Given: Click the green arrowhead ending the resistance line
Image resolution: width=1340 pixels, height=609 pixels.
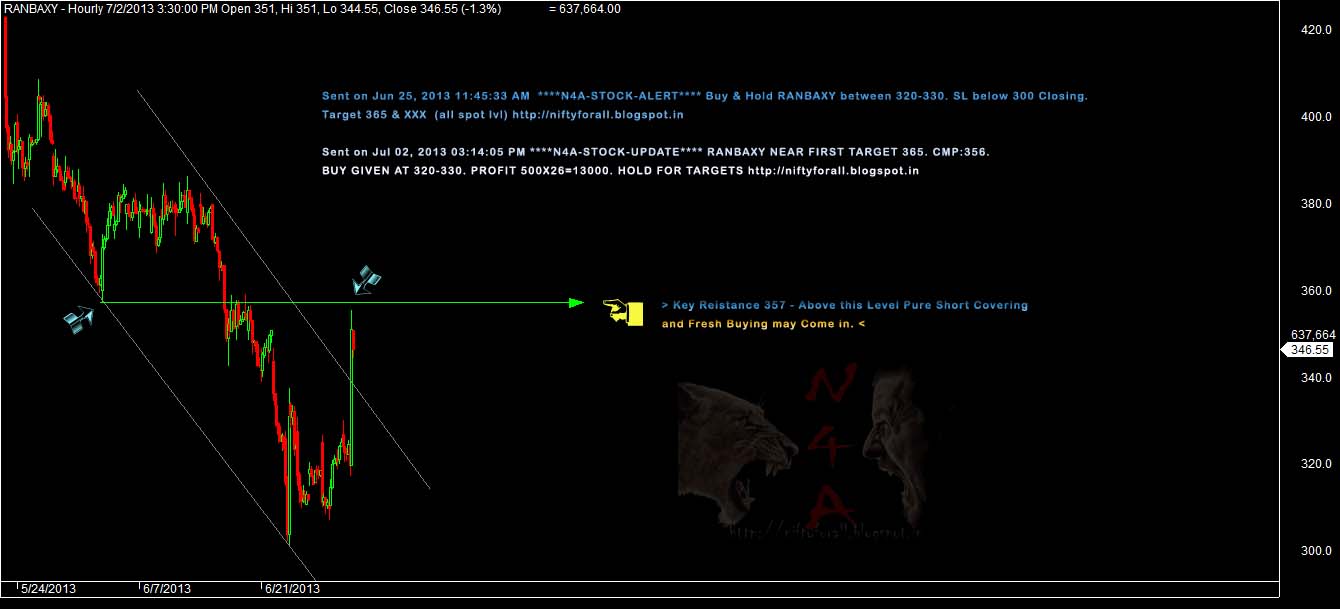Looking at the screenshot, I should 576,302.
